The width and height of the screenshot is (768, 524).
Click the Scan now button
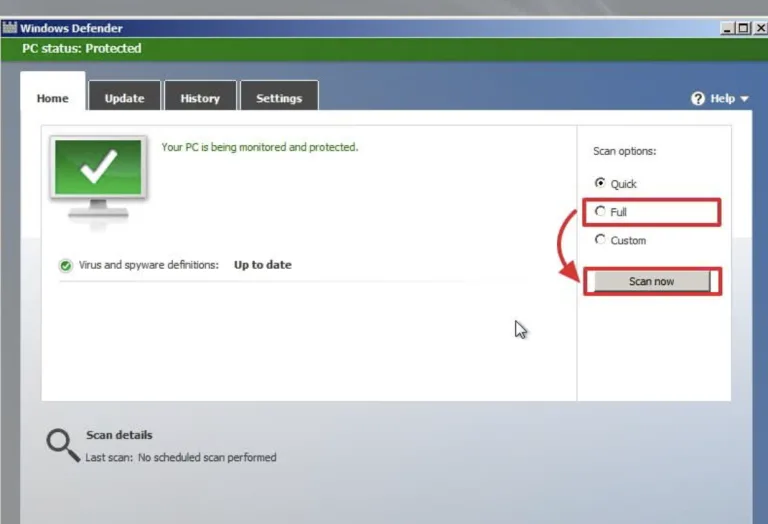pos(651,281)
